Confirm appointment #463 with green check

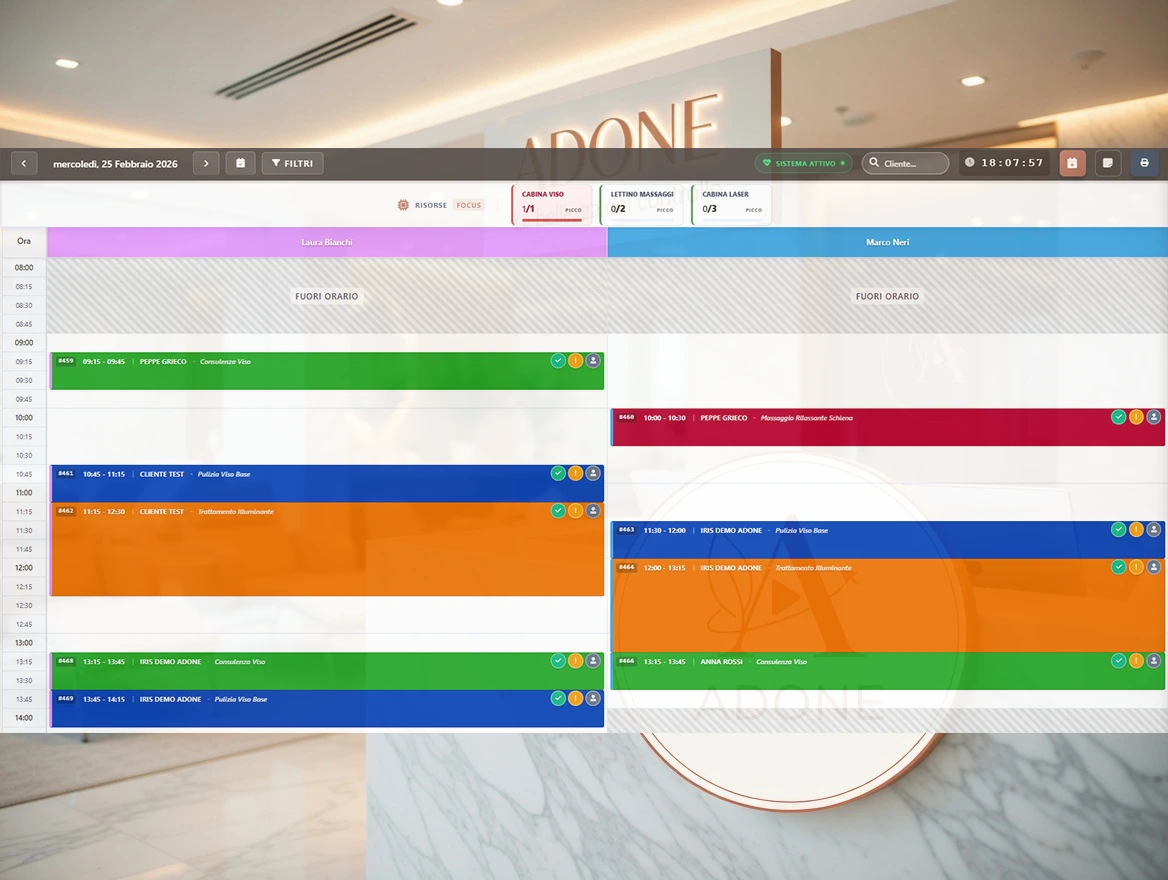pyautogui.click(x=1118, y=530)
